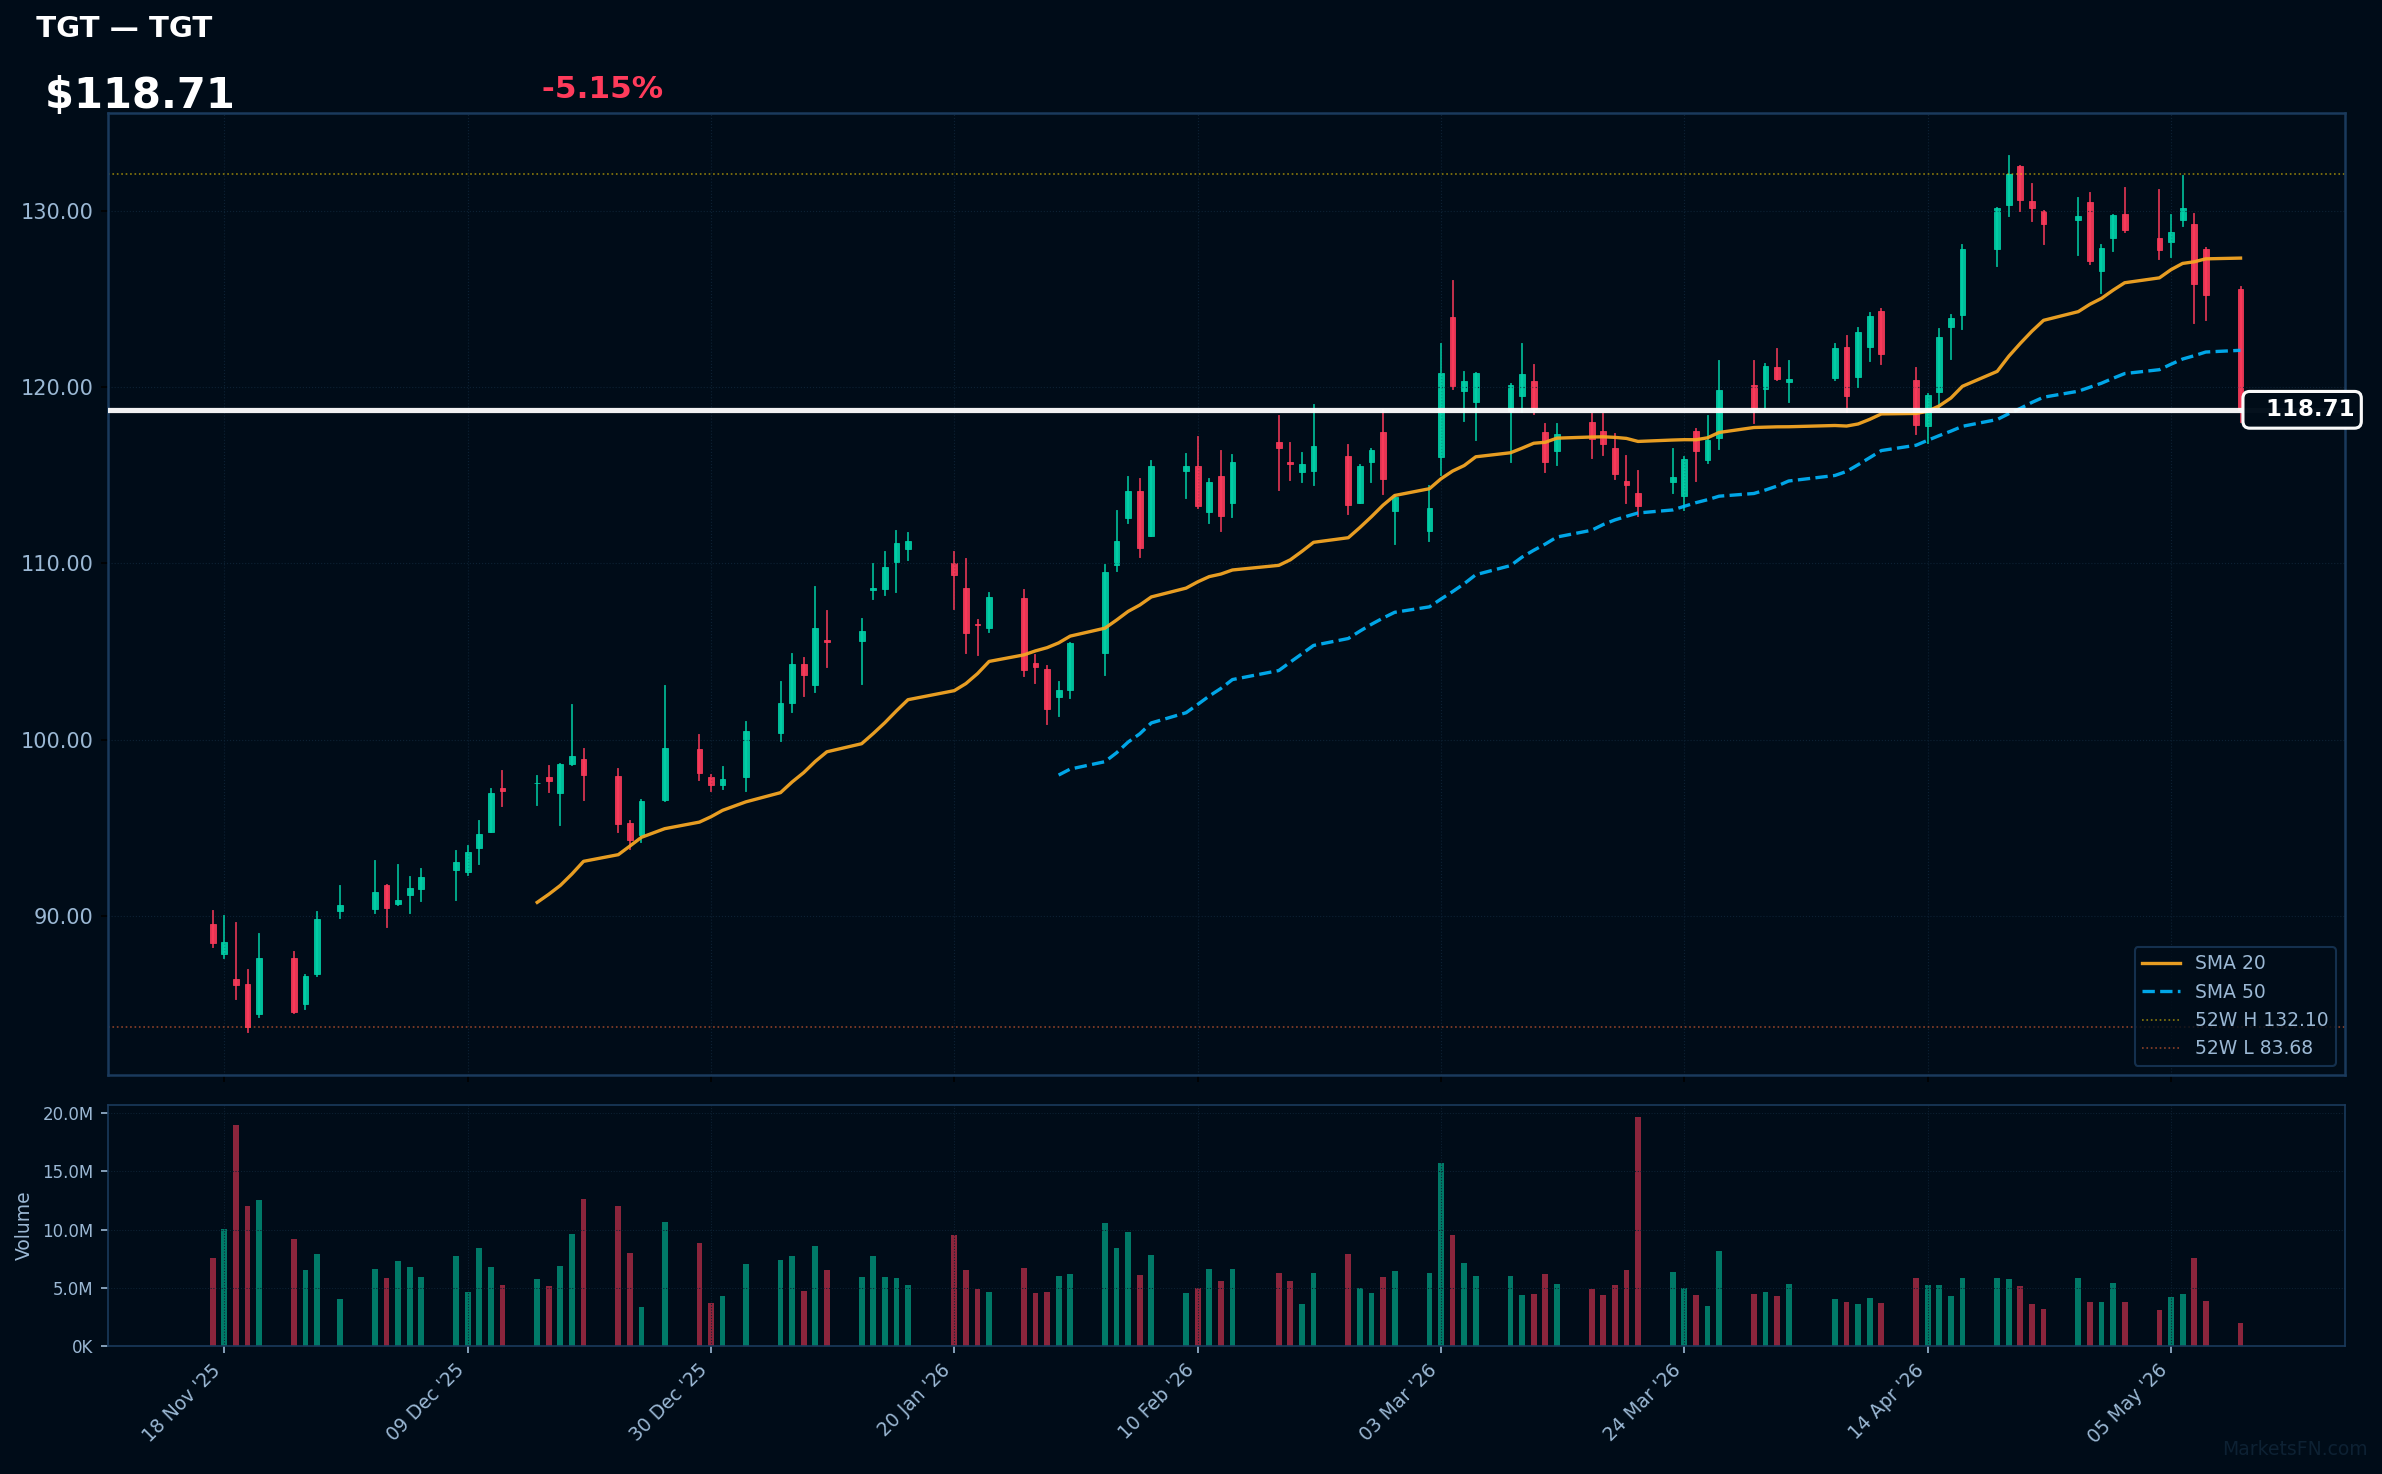Click the Volume axis title
The image size is (2382, 1474).
pos(23,1226)
